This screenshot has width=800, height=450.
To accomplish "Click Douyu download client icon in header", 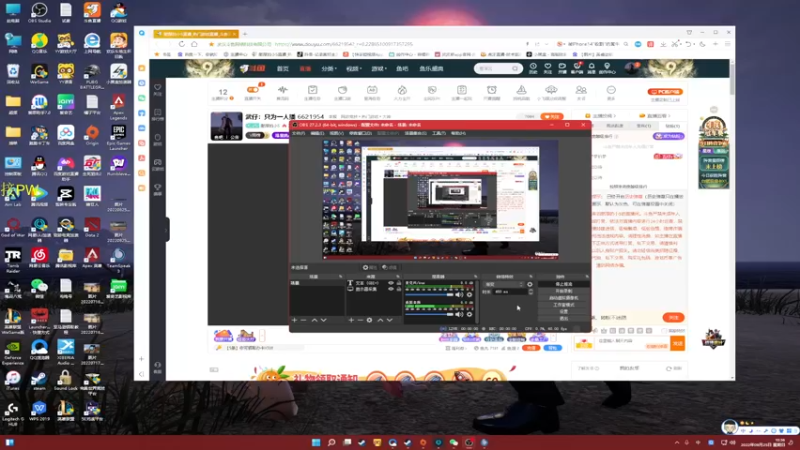I will (577, 68).
